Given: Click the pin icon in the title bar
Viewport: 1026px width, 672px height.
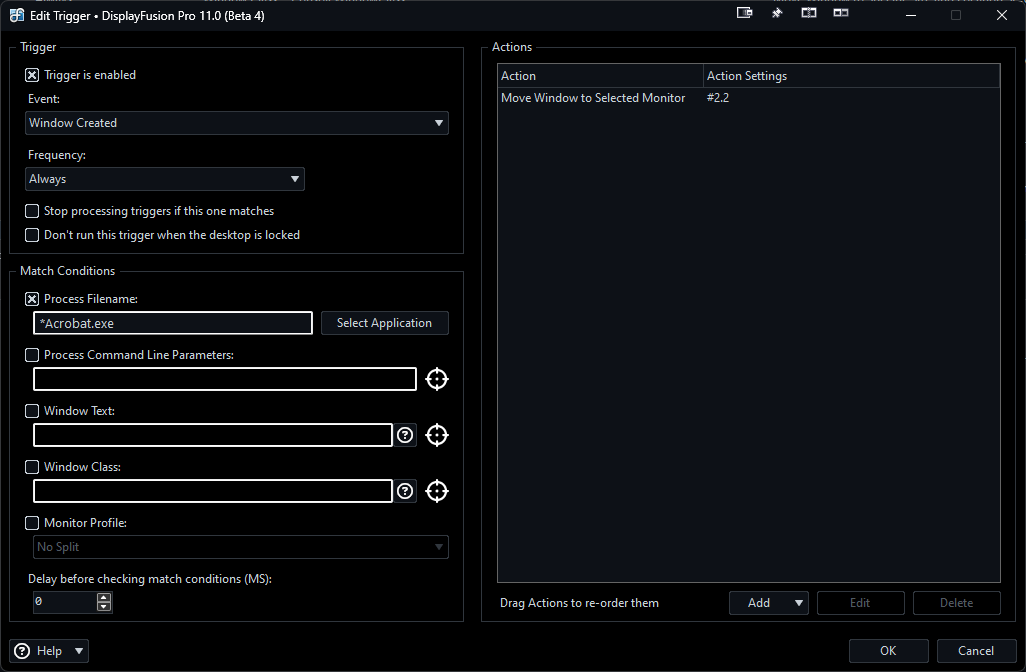Looking at the screenshot, I should [776, 13].
